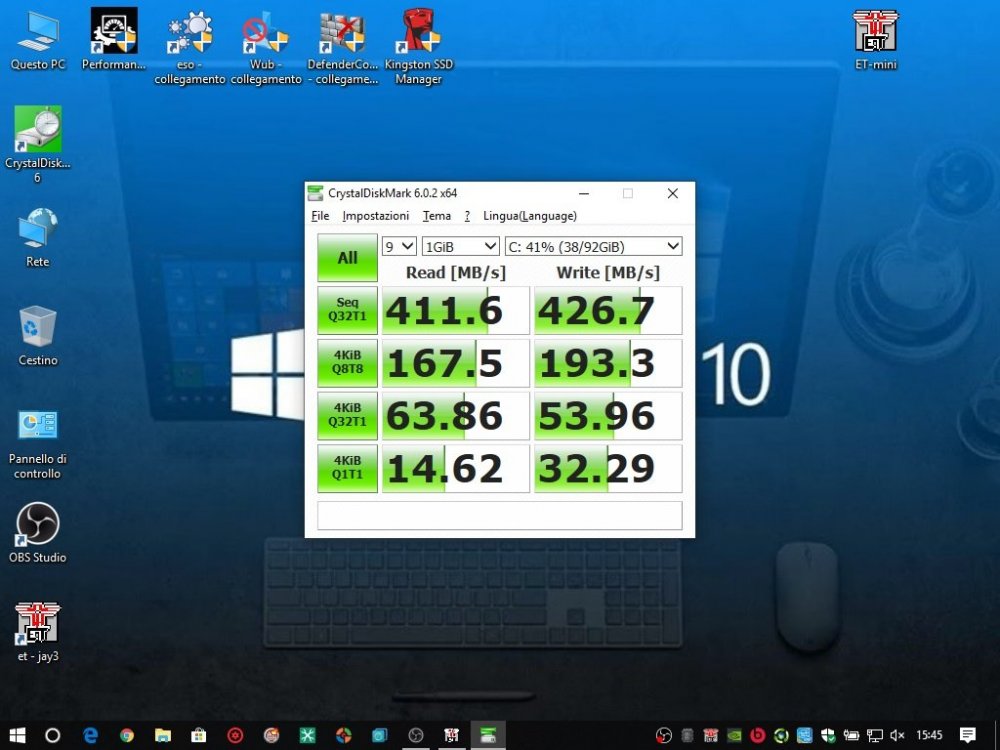This screenshot has height=750, width=1000.
Task: Run the Seq Q32T1 test button
Action: [347, 310]
